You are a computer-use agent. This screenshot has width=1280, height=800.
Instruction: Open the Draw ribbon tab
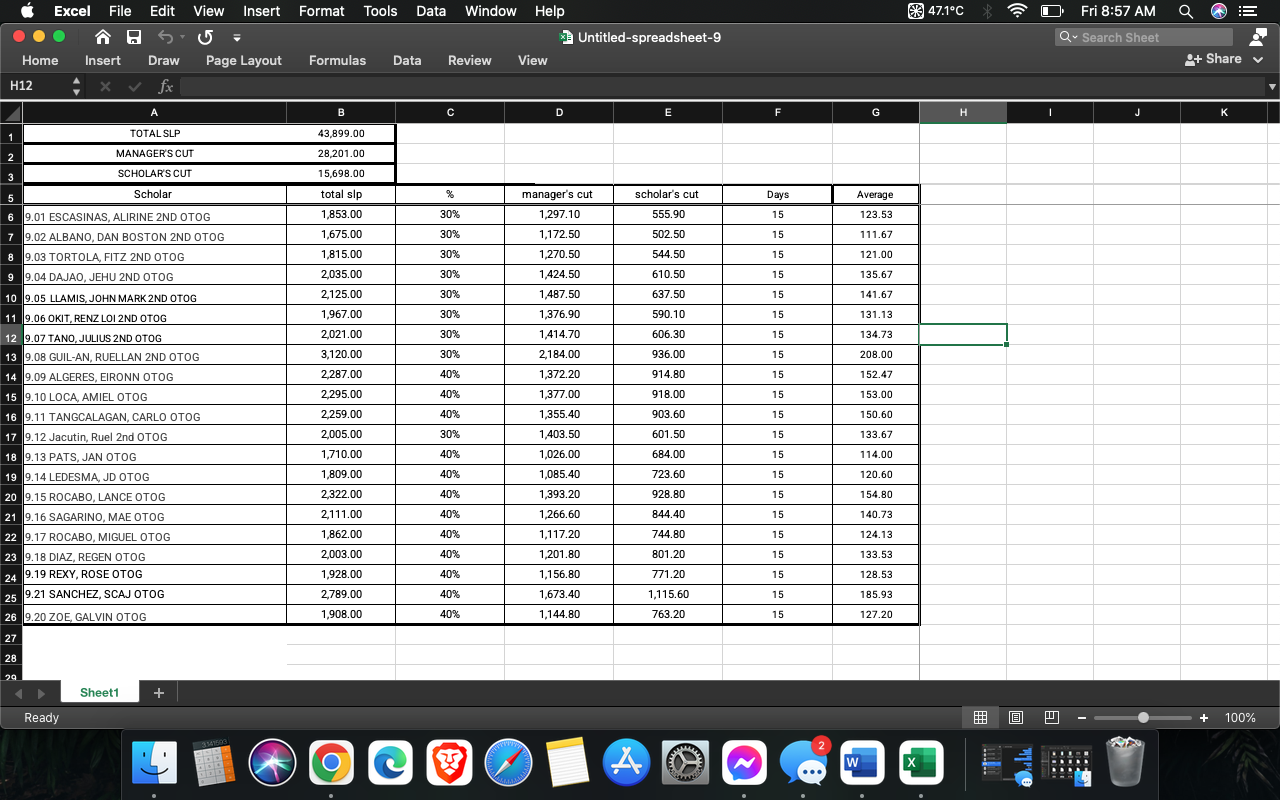point(164,60)
